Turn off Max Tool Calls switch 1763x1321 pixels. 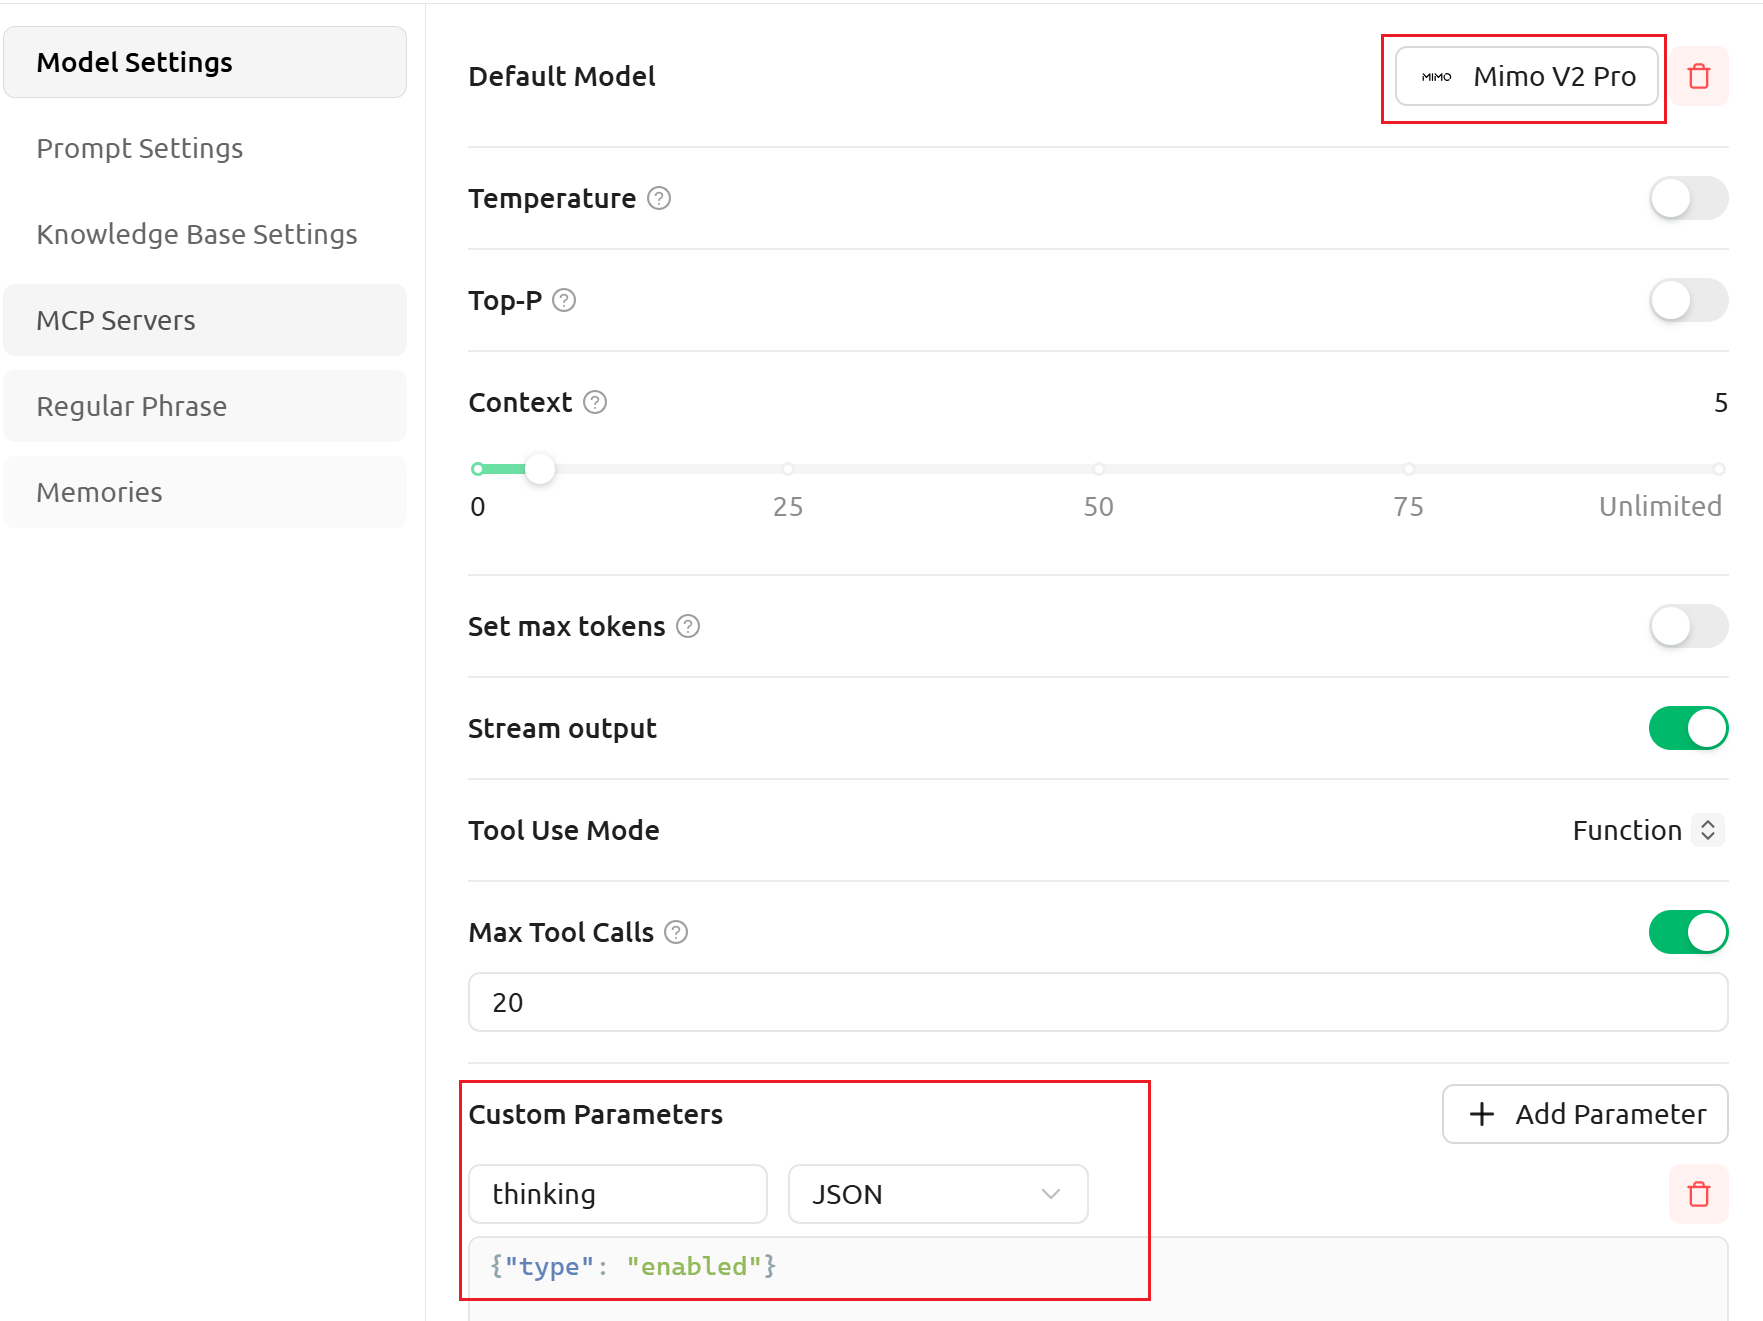[x=1688, y=932]
